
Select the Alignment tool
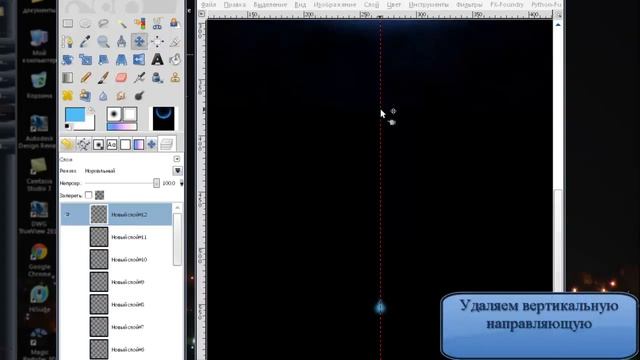click(158, 41)
